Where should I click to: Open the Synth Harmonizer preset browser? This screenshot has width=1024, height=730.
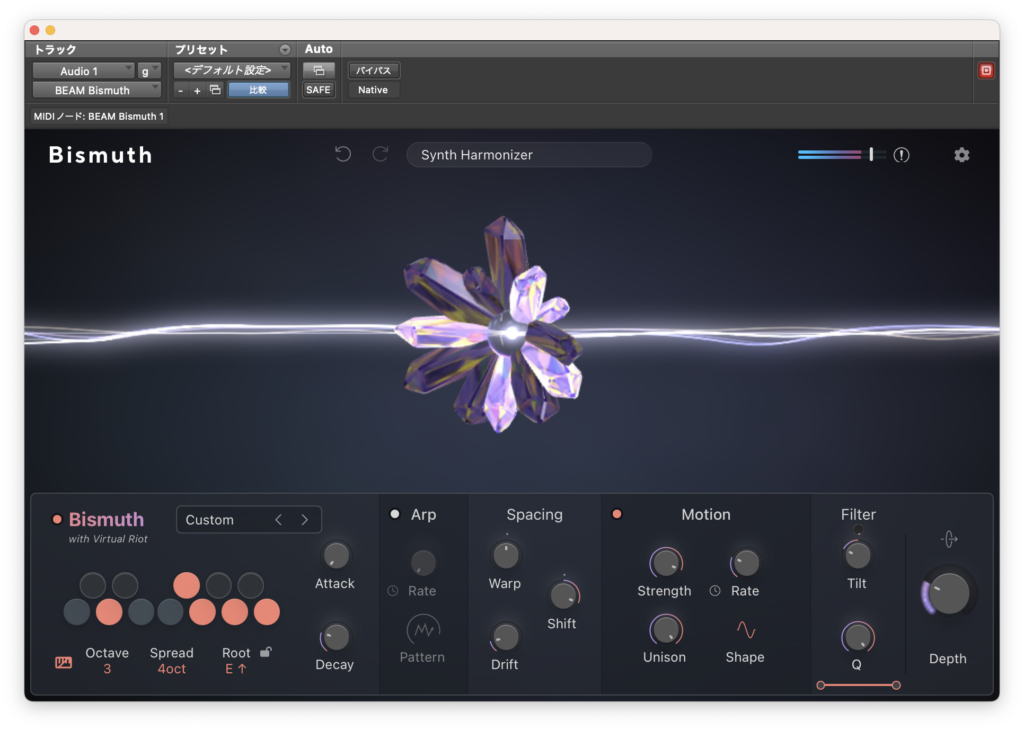coord(529,155)
